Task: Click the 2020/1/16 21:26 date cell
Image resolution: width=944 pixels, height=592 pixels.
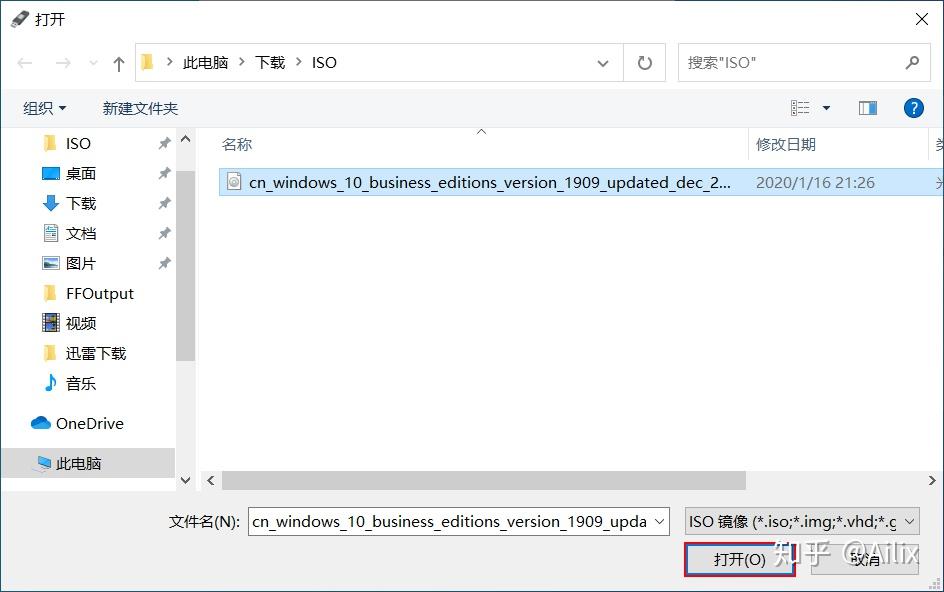Action: pyautogui.click(x=815, y=182)
